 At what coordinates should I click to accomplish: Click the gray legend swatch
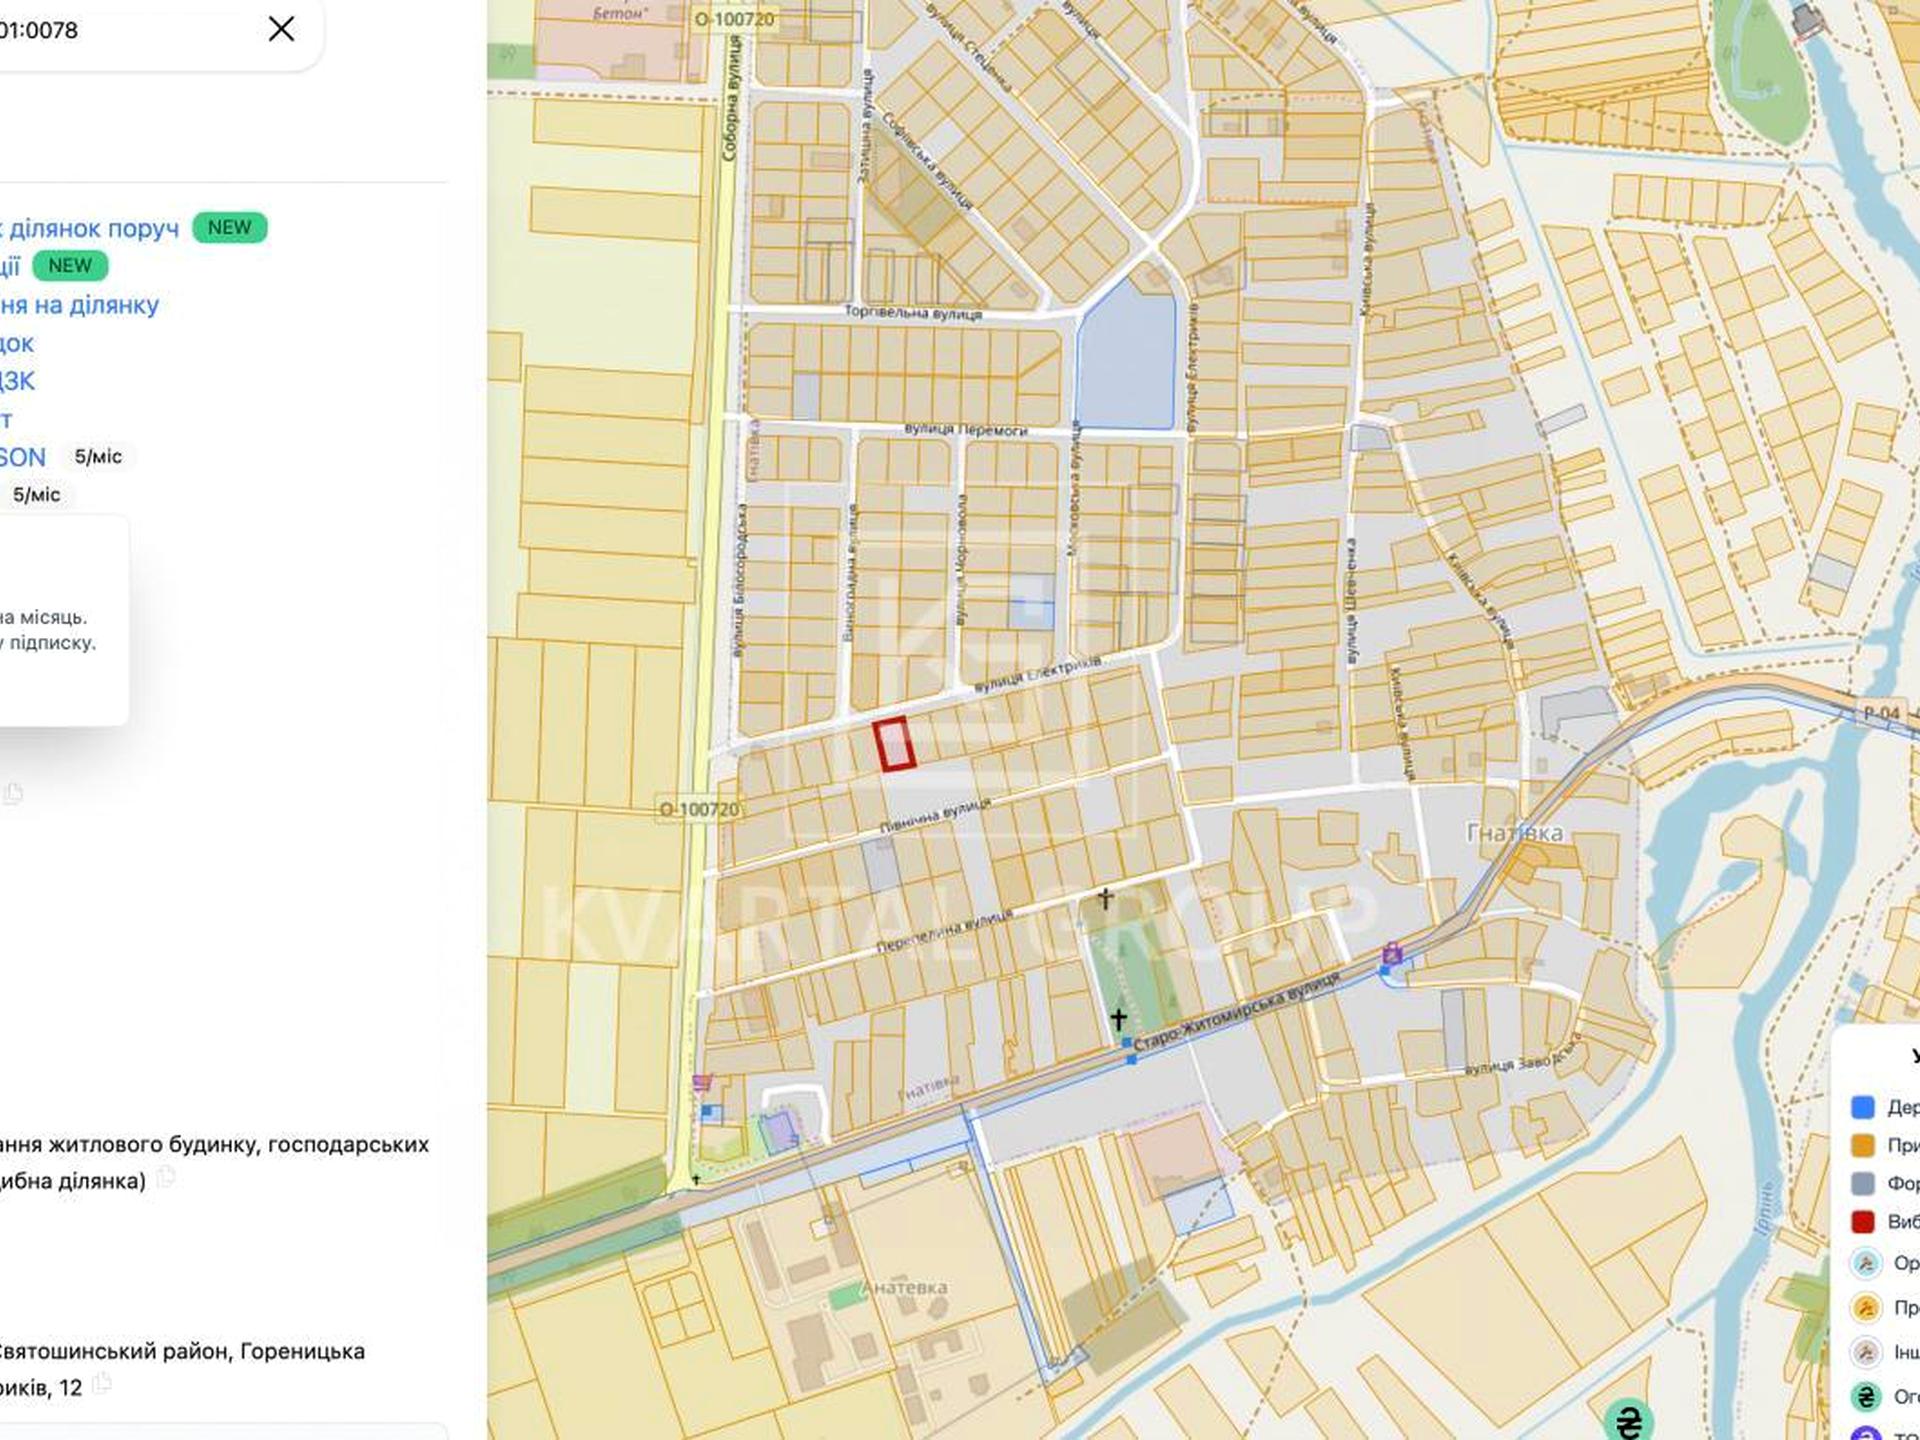[1862, 1183]
